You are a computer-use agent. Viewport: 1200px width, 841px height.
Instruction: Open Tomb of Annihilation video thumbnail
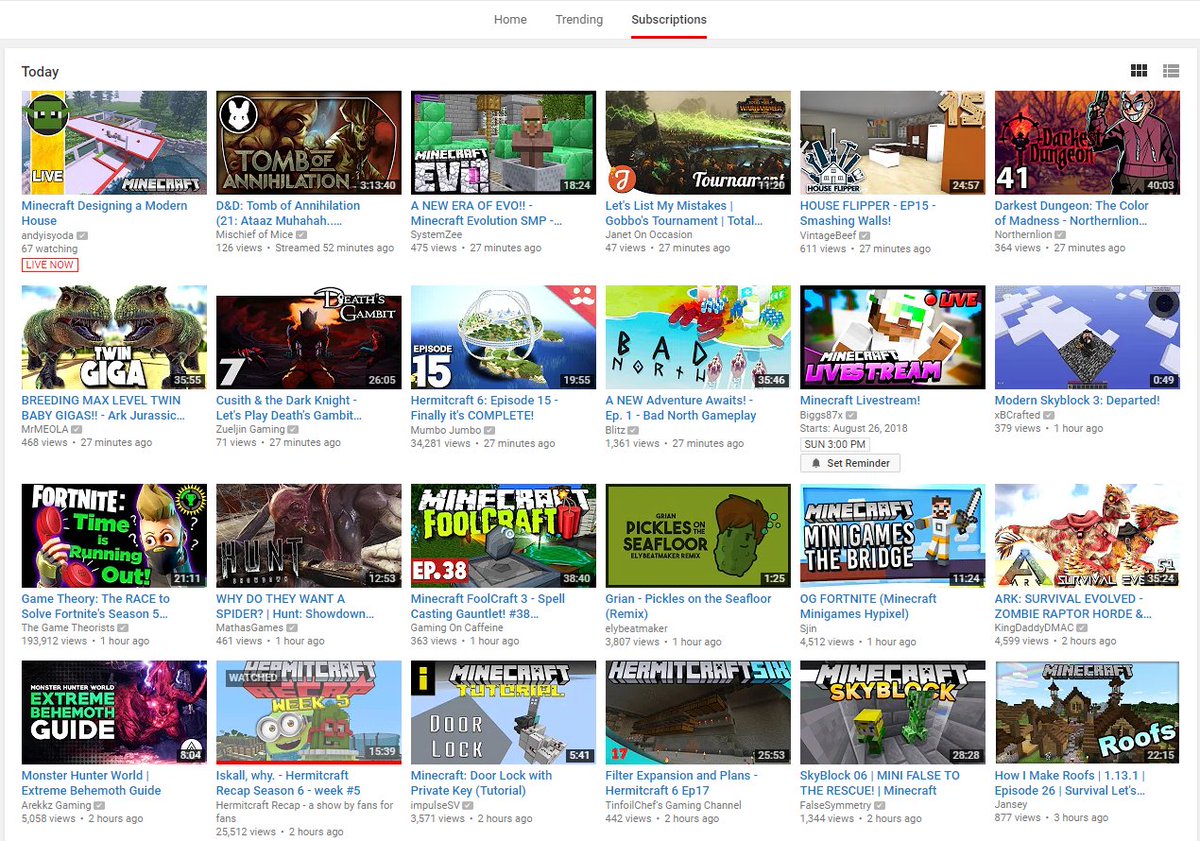pos(309,143)
